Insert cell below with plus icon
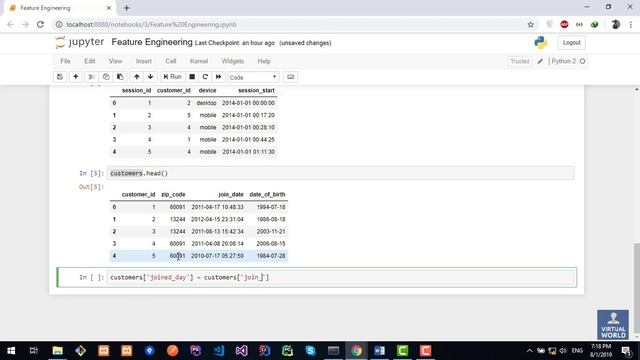The height and width of the screenshot is (360, 640). pyautogui.click(x=76, y=77)
